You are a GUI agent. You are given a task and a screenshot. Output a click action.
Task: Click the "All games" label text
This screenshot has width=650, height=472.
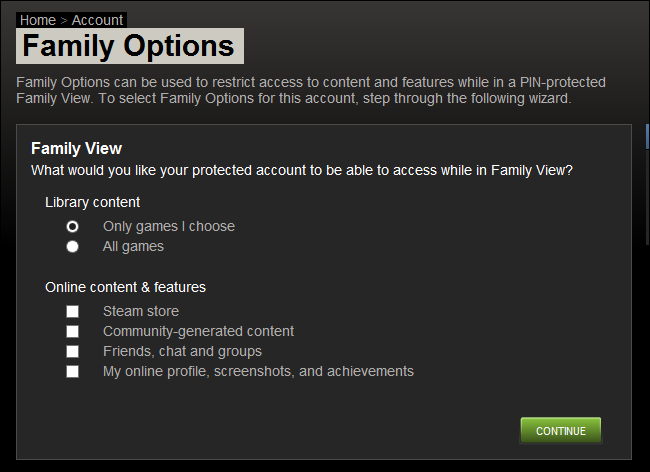point(133,246)
